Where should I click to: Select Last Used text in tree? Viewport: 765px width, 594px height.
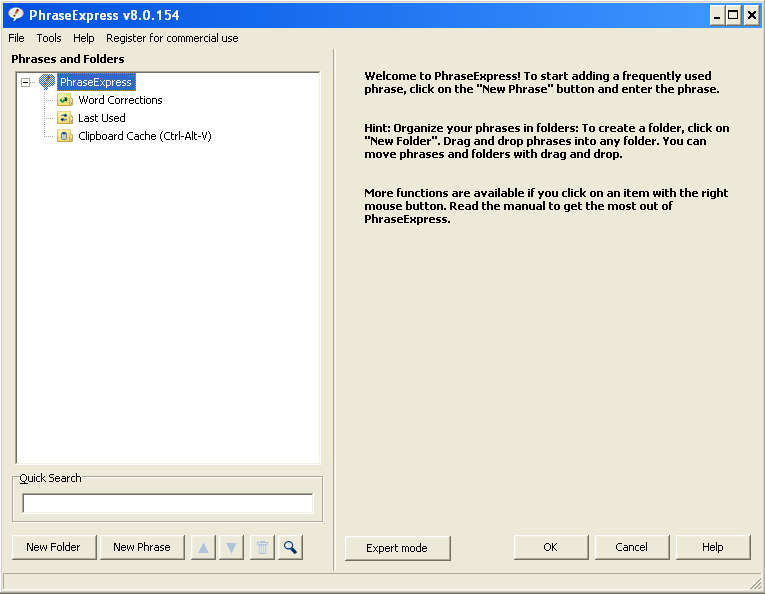coord(101,118)
